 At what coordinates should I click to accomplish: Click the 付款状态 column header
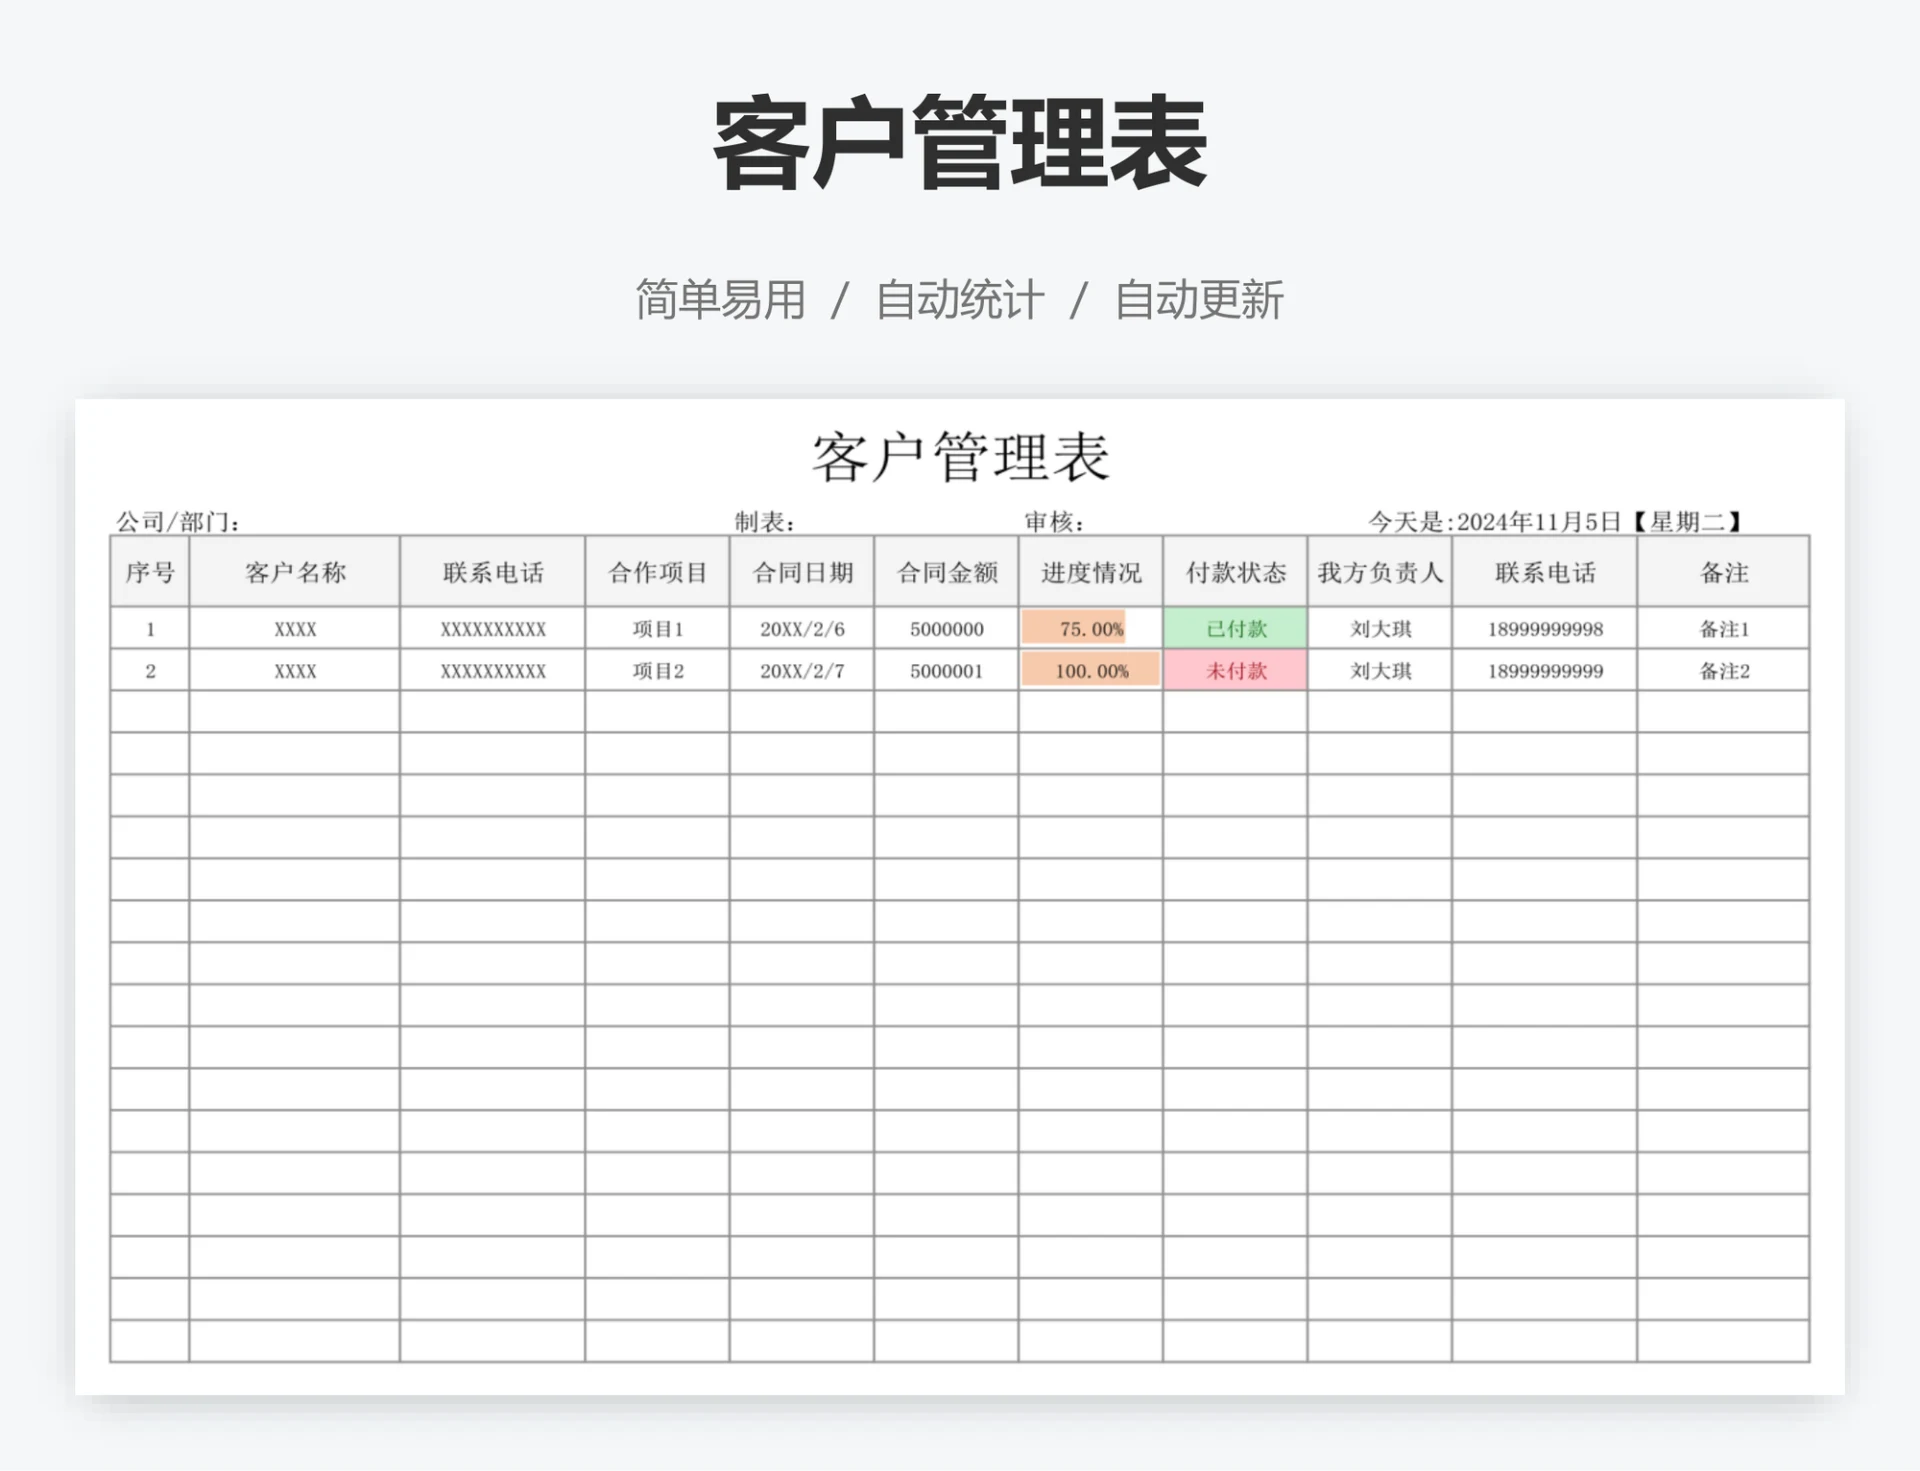click(x=1235, y=572)
